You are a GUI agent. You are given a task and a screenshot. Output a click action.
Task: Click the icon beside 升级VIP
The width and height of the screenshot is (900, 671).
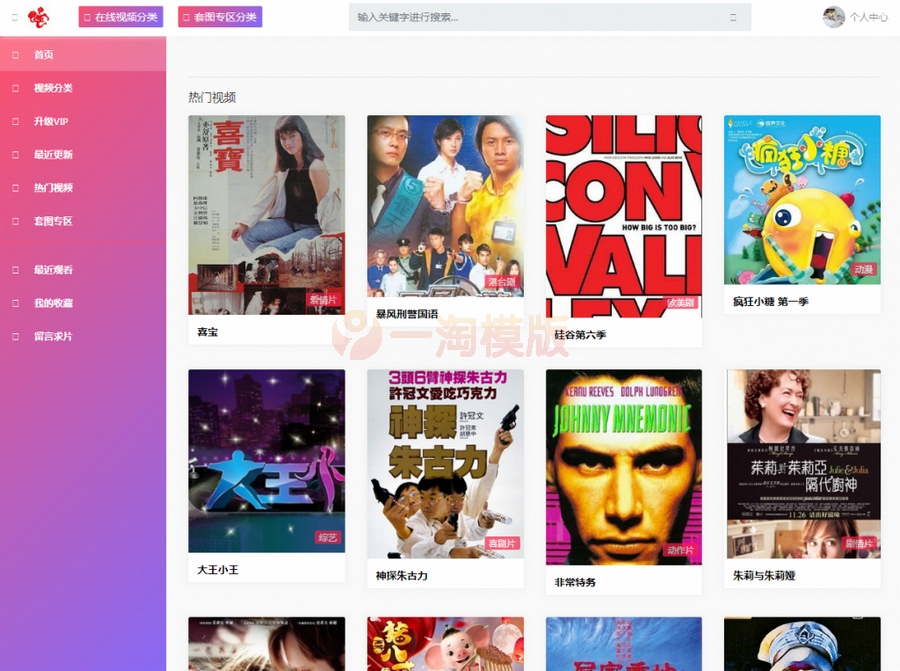(15, 122)
